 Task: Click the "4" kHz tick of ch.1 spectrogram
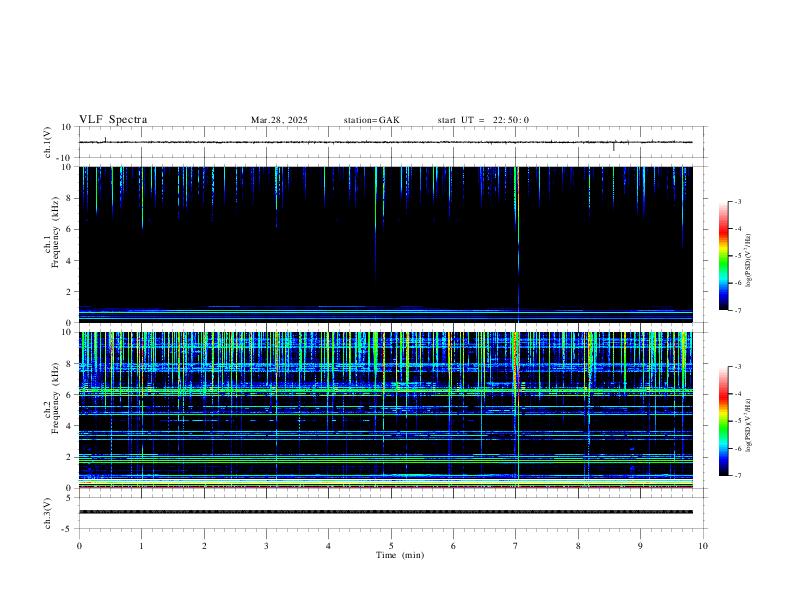tap(69, 261)
